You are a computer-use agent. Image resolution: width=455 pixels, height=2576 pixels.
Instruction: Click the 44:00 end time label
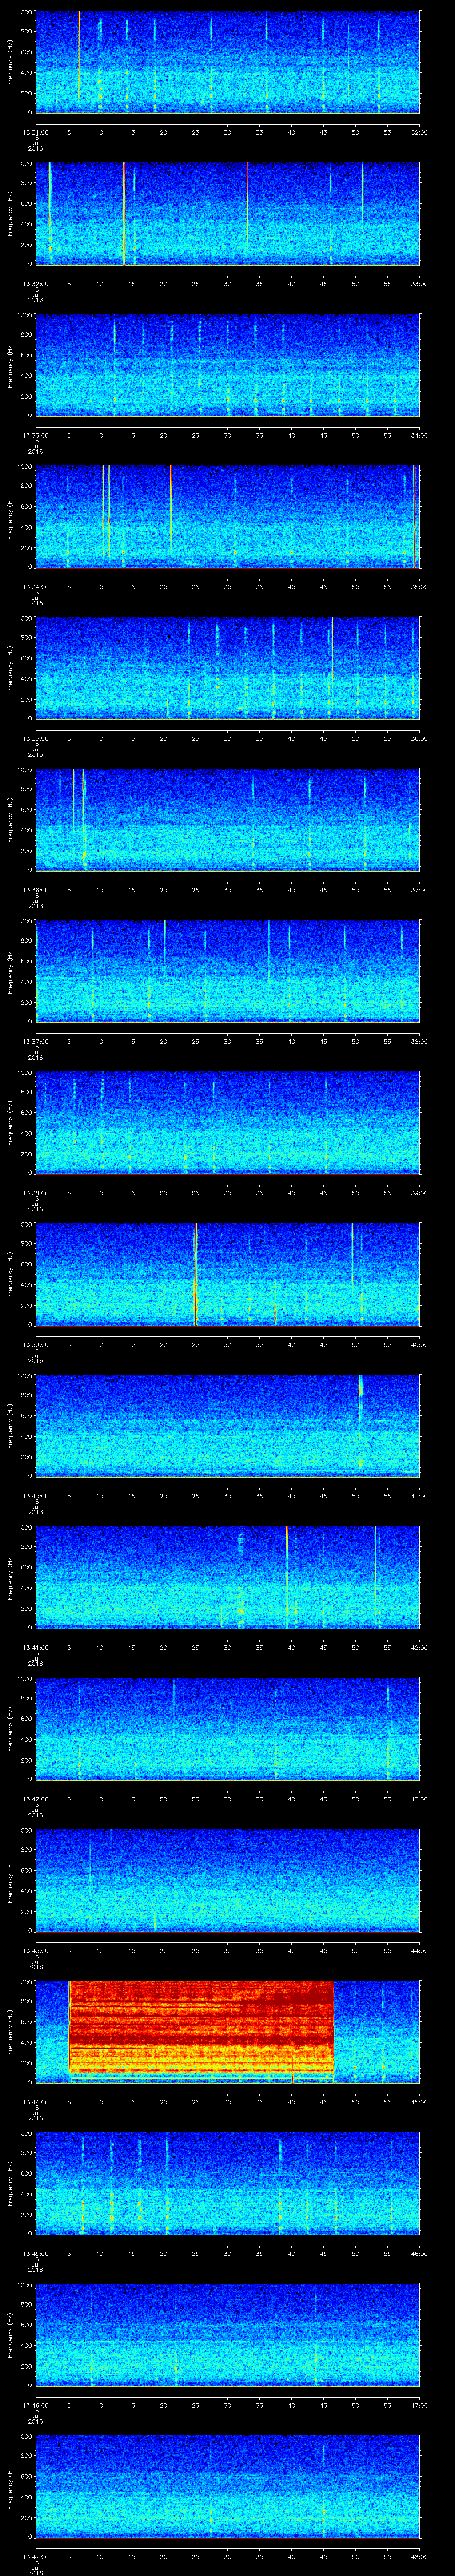[419, 1950]
